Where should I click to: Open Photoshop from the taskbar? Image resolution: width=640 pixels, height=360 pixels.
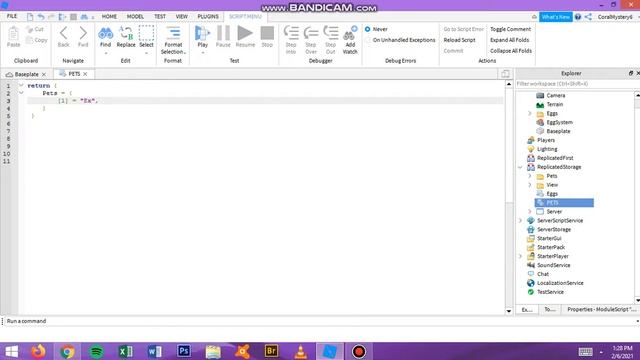pos(184,351)
